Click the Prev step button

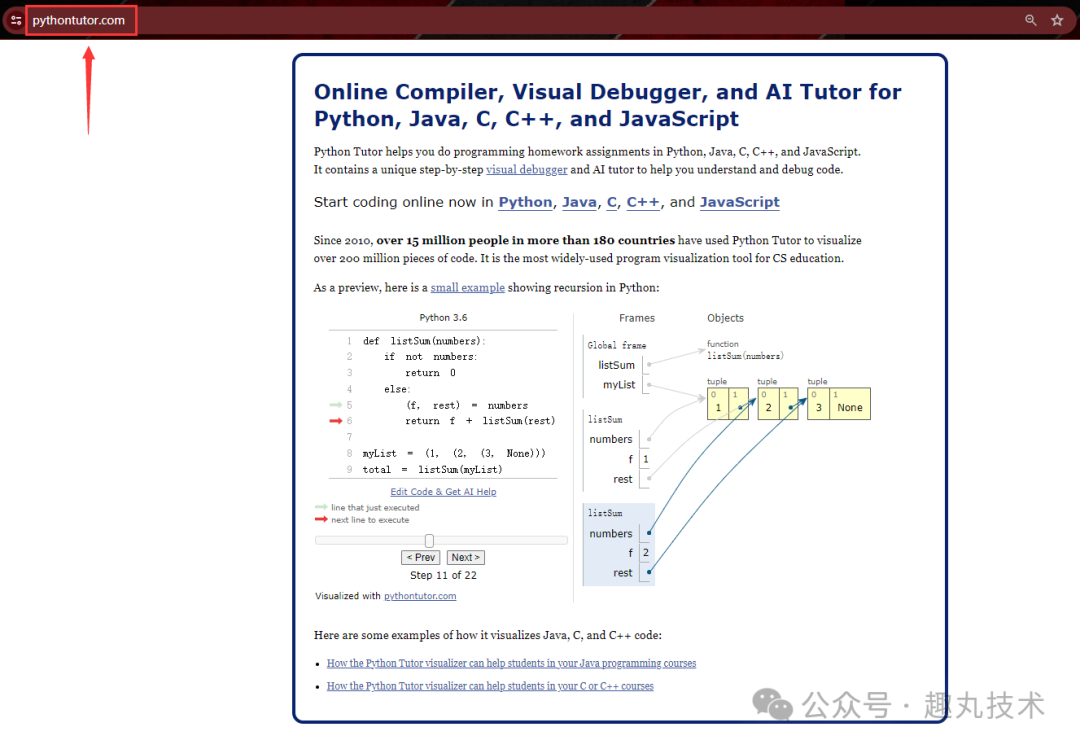[420, 557]
